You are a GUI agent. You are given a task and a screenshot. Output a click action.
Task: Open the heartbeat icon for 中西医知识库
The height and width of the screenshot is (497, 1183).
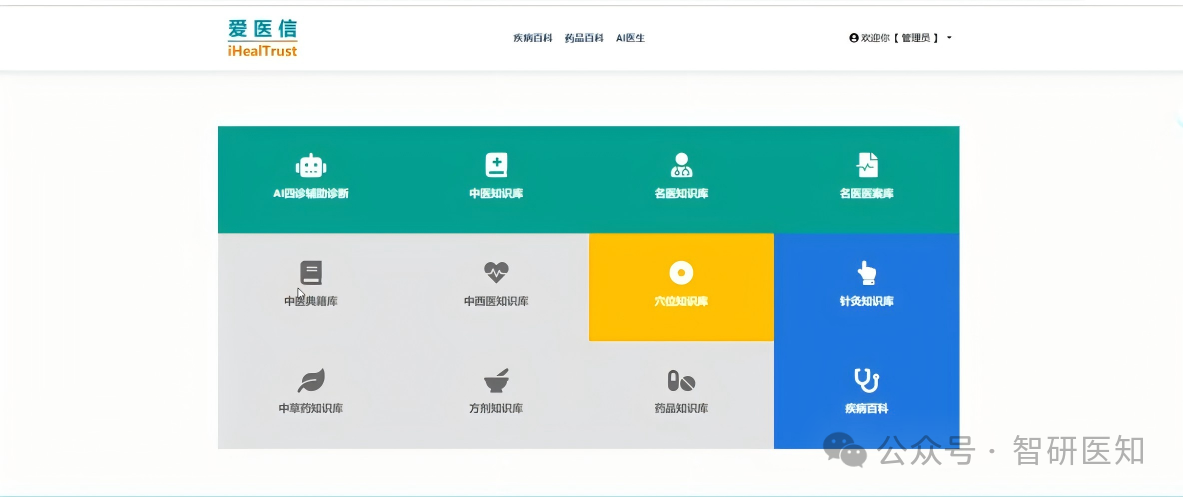(x=496, y=272)
